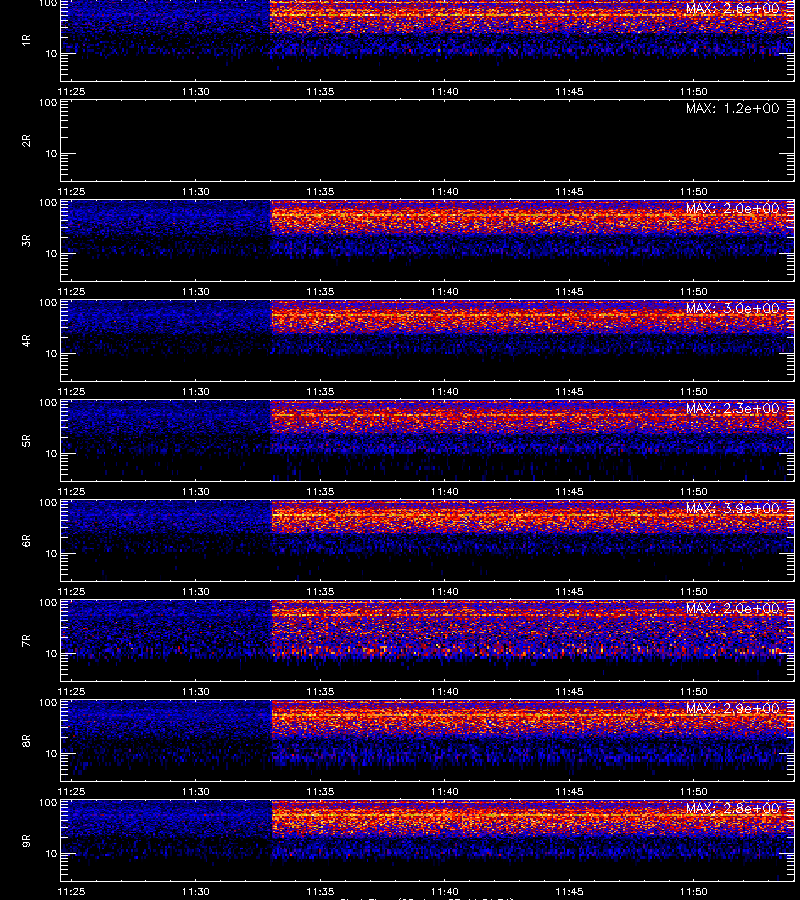The image size is (800, 900).
Task: Click the 7R spectrogram plot
Action: pos(428,641)
